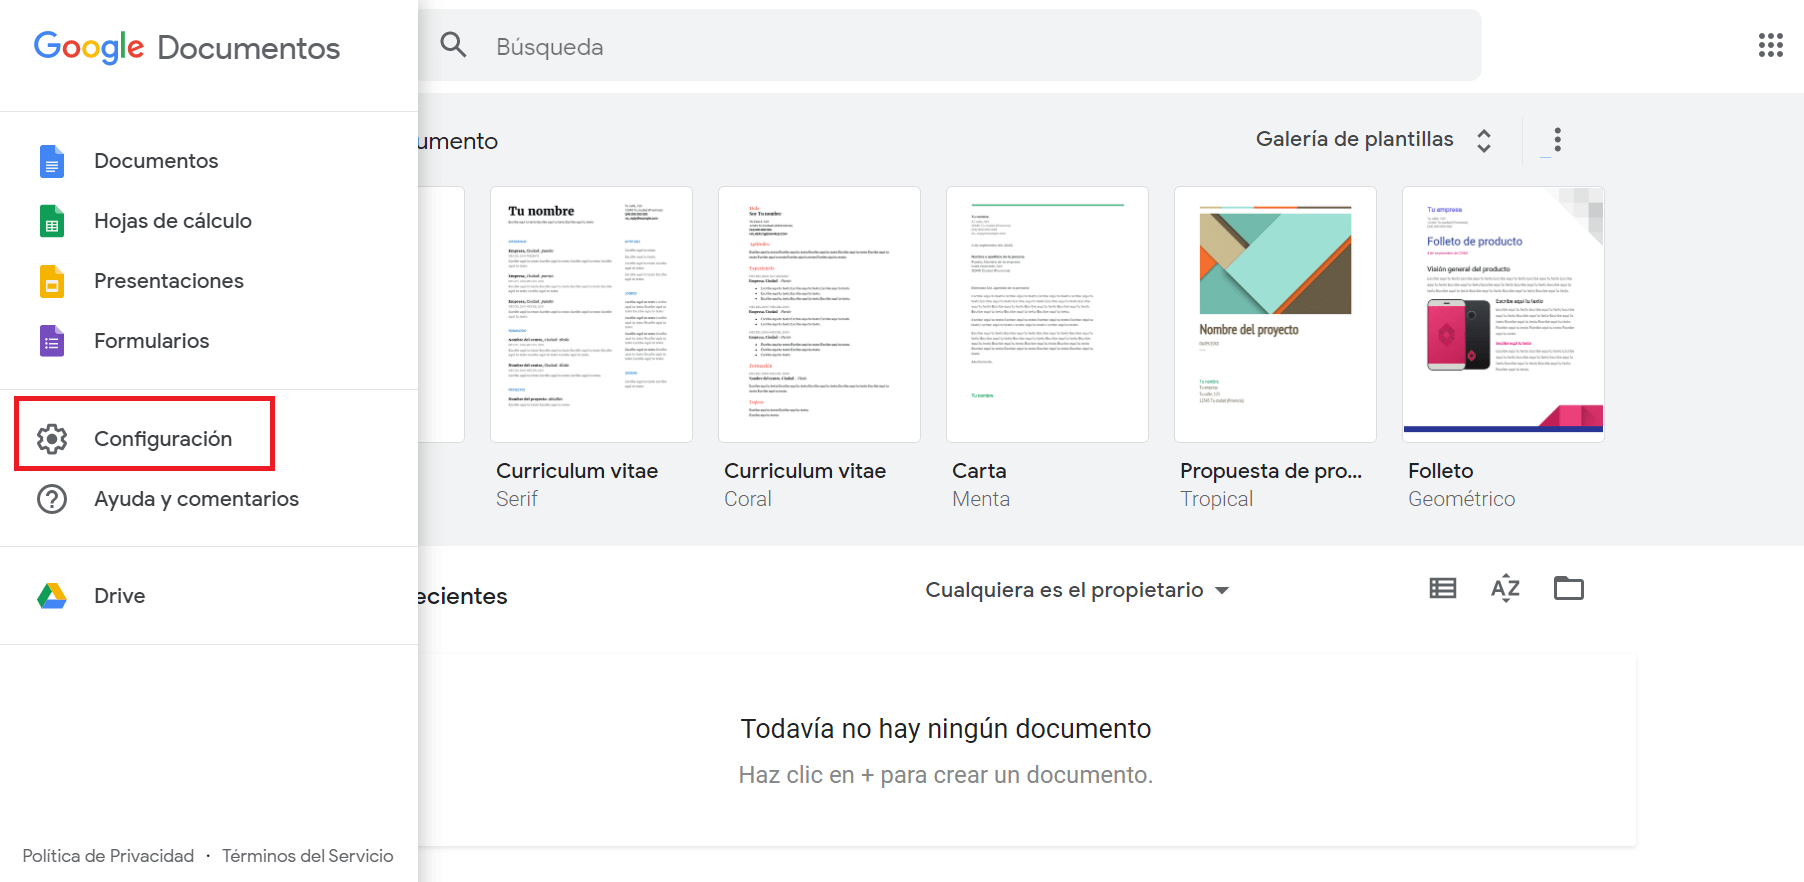Open the Google apps grid

click(1771, 45)
